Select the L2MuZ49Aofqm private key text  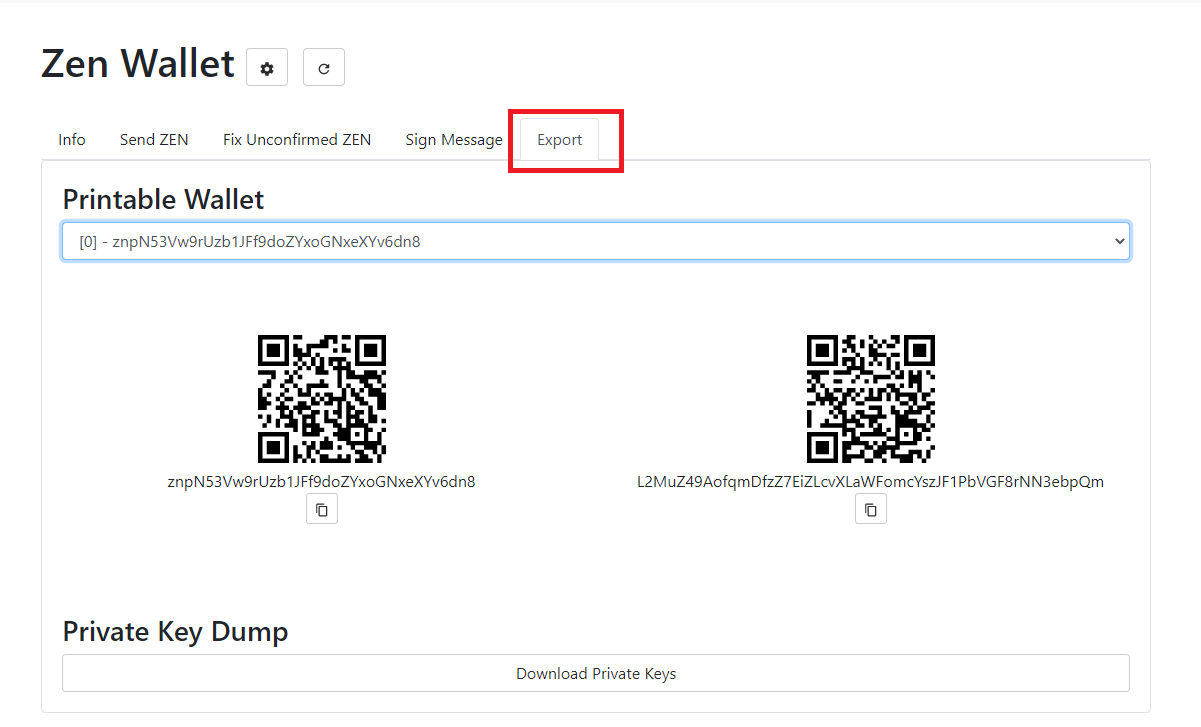pos(871,481)
